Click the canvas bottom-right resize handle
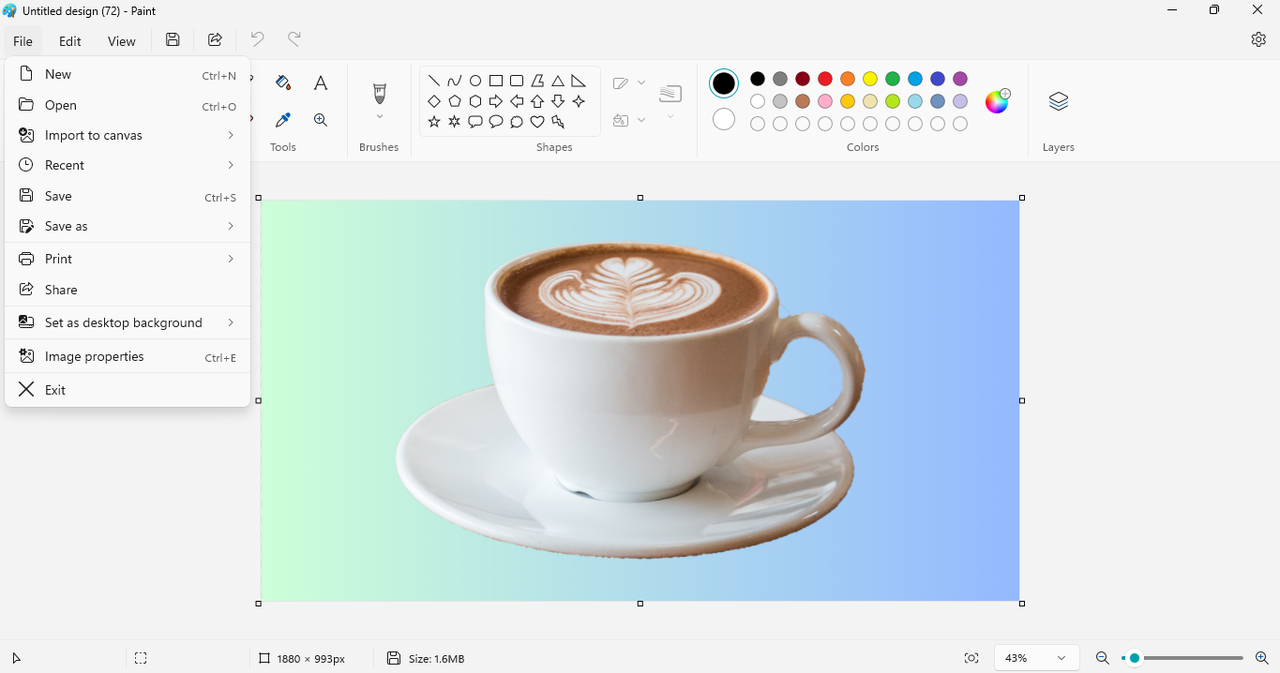Viewport: 1280px width, 673px height. [1022, 604]
